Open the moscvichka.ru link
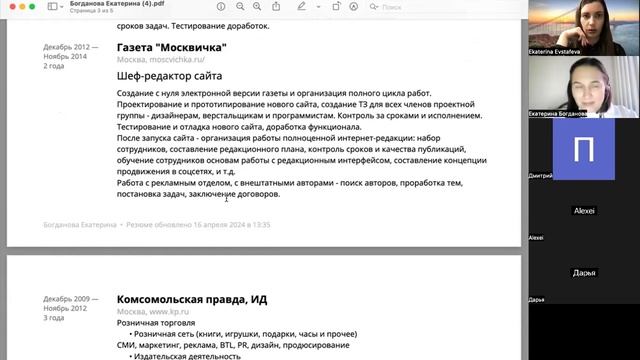Image resolution: width=640 pixels, height=360 pixels. click(177, 60)
